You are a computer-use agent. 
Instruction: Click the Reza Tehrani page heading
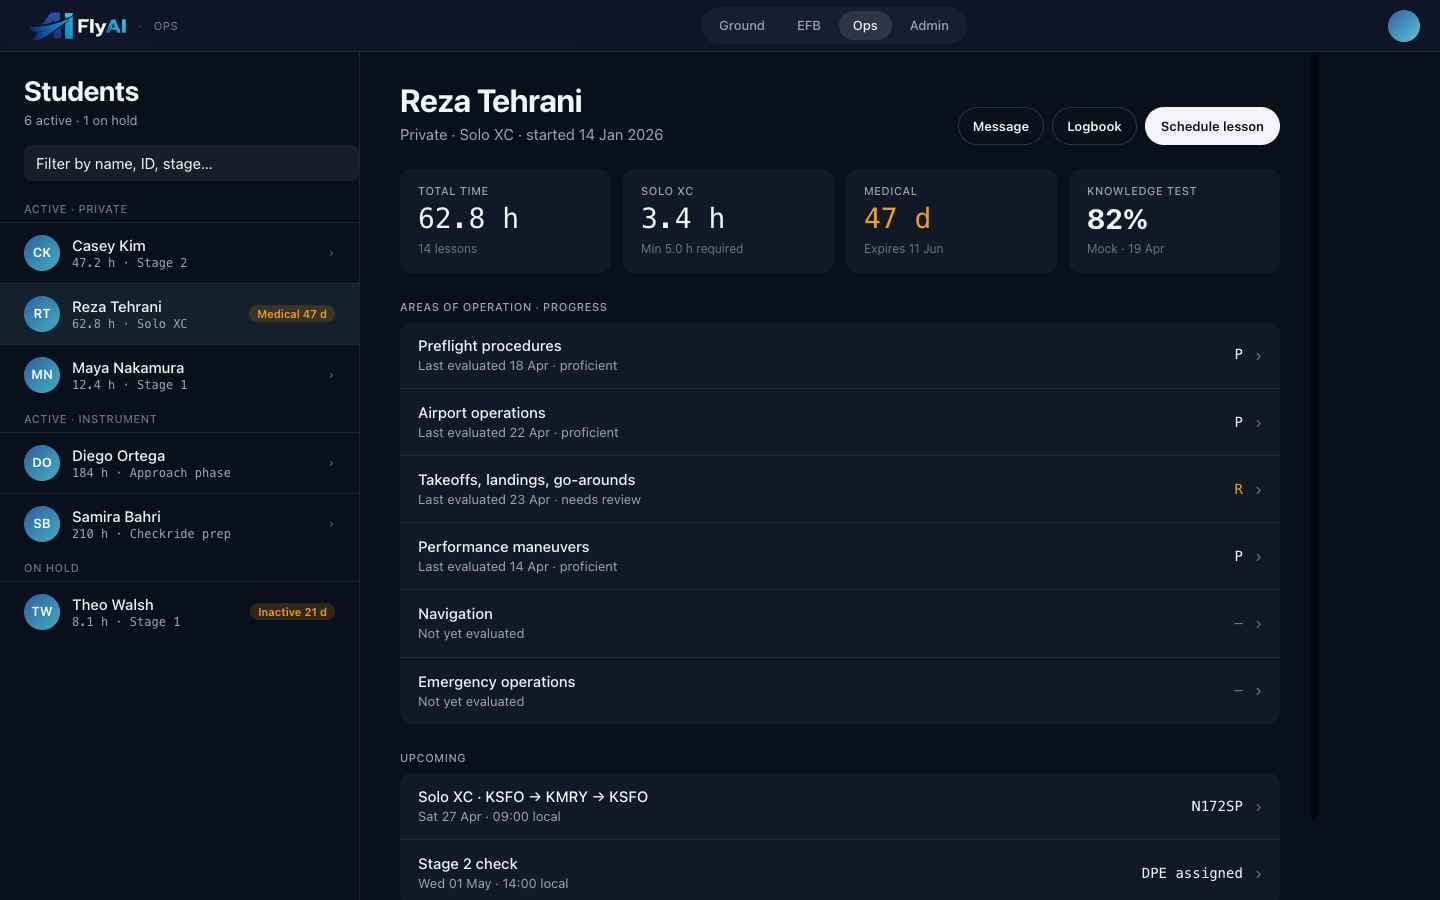(491, 101)
